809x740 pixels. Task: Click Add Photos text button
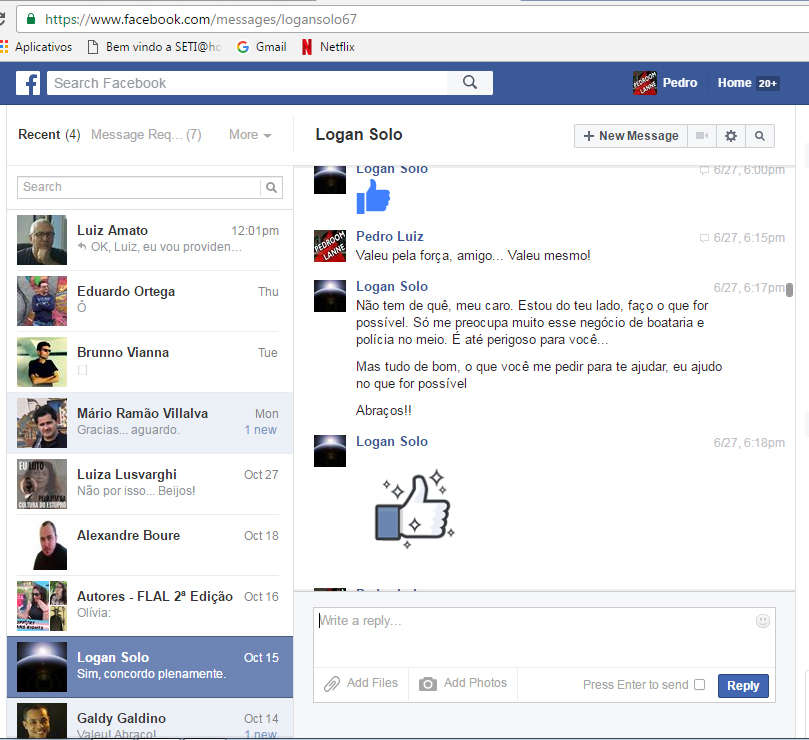[475, 683]
